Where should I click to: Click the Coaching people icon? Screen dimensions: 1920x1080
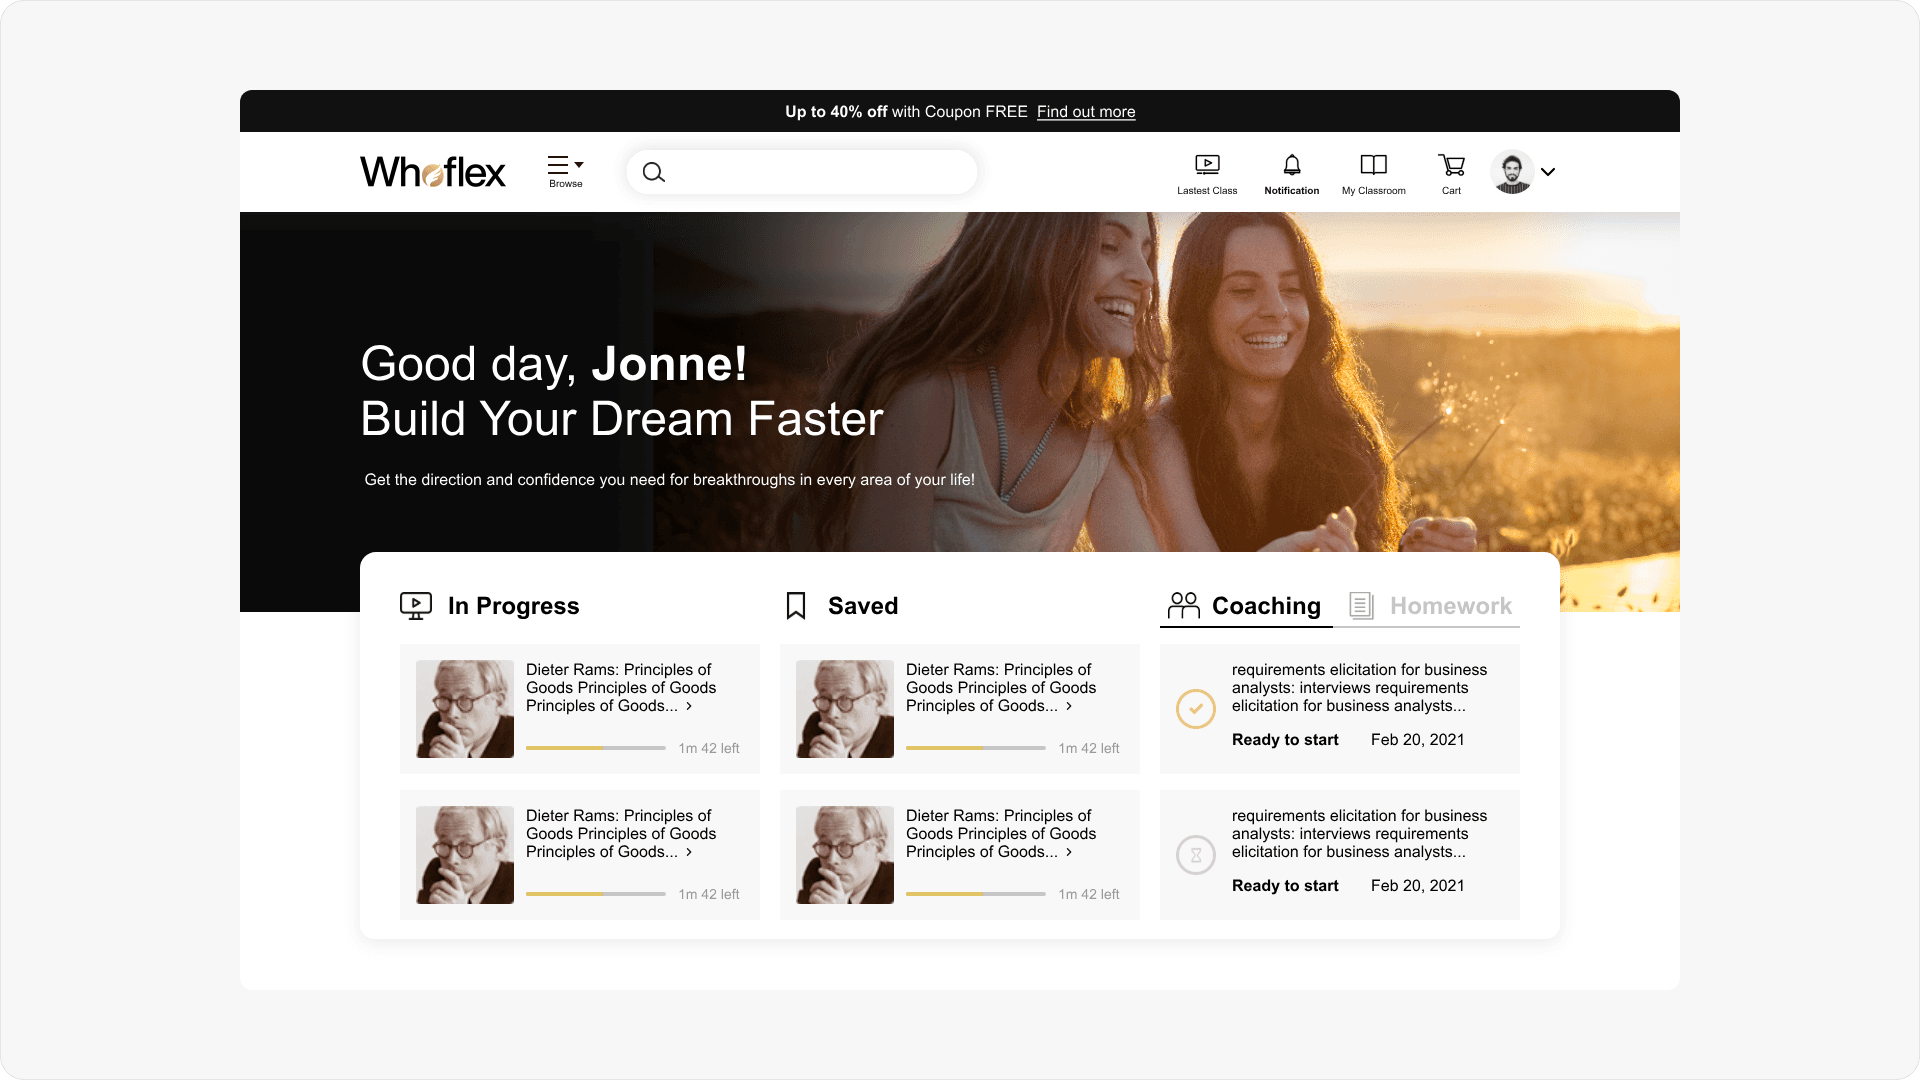coord(1184,605)
